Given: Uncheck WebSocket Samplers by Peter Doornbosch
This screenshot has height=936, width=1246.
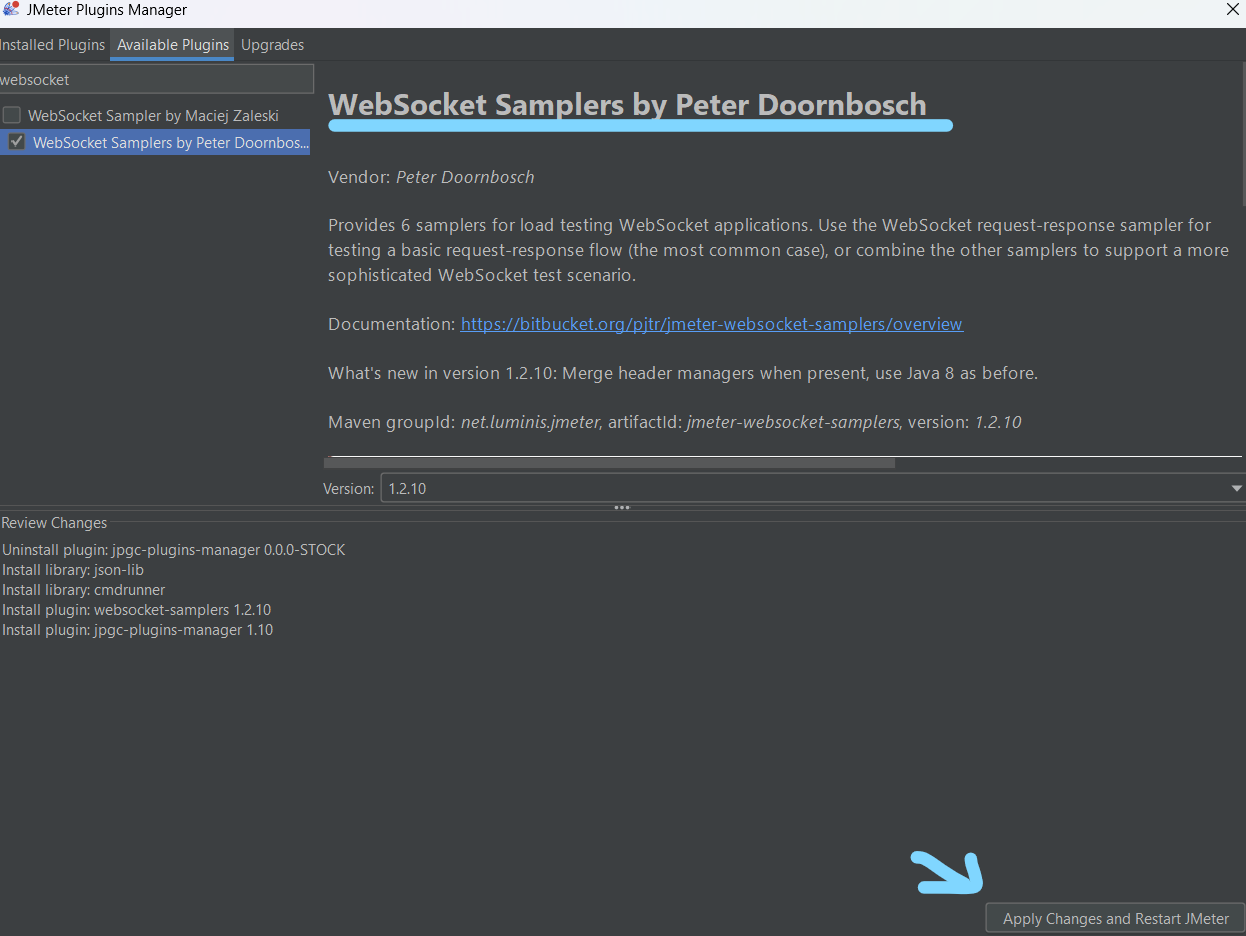Looking at the screenshot, I should click(17, 142).
